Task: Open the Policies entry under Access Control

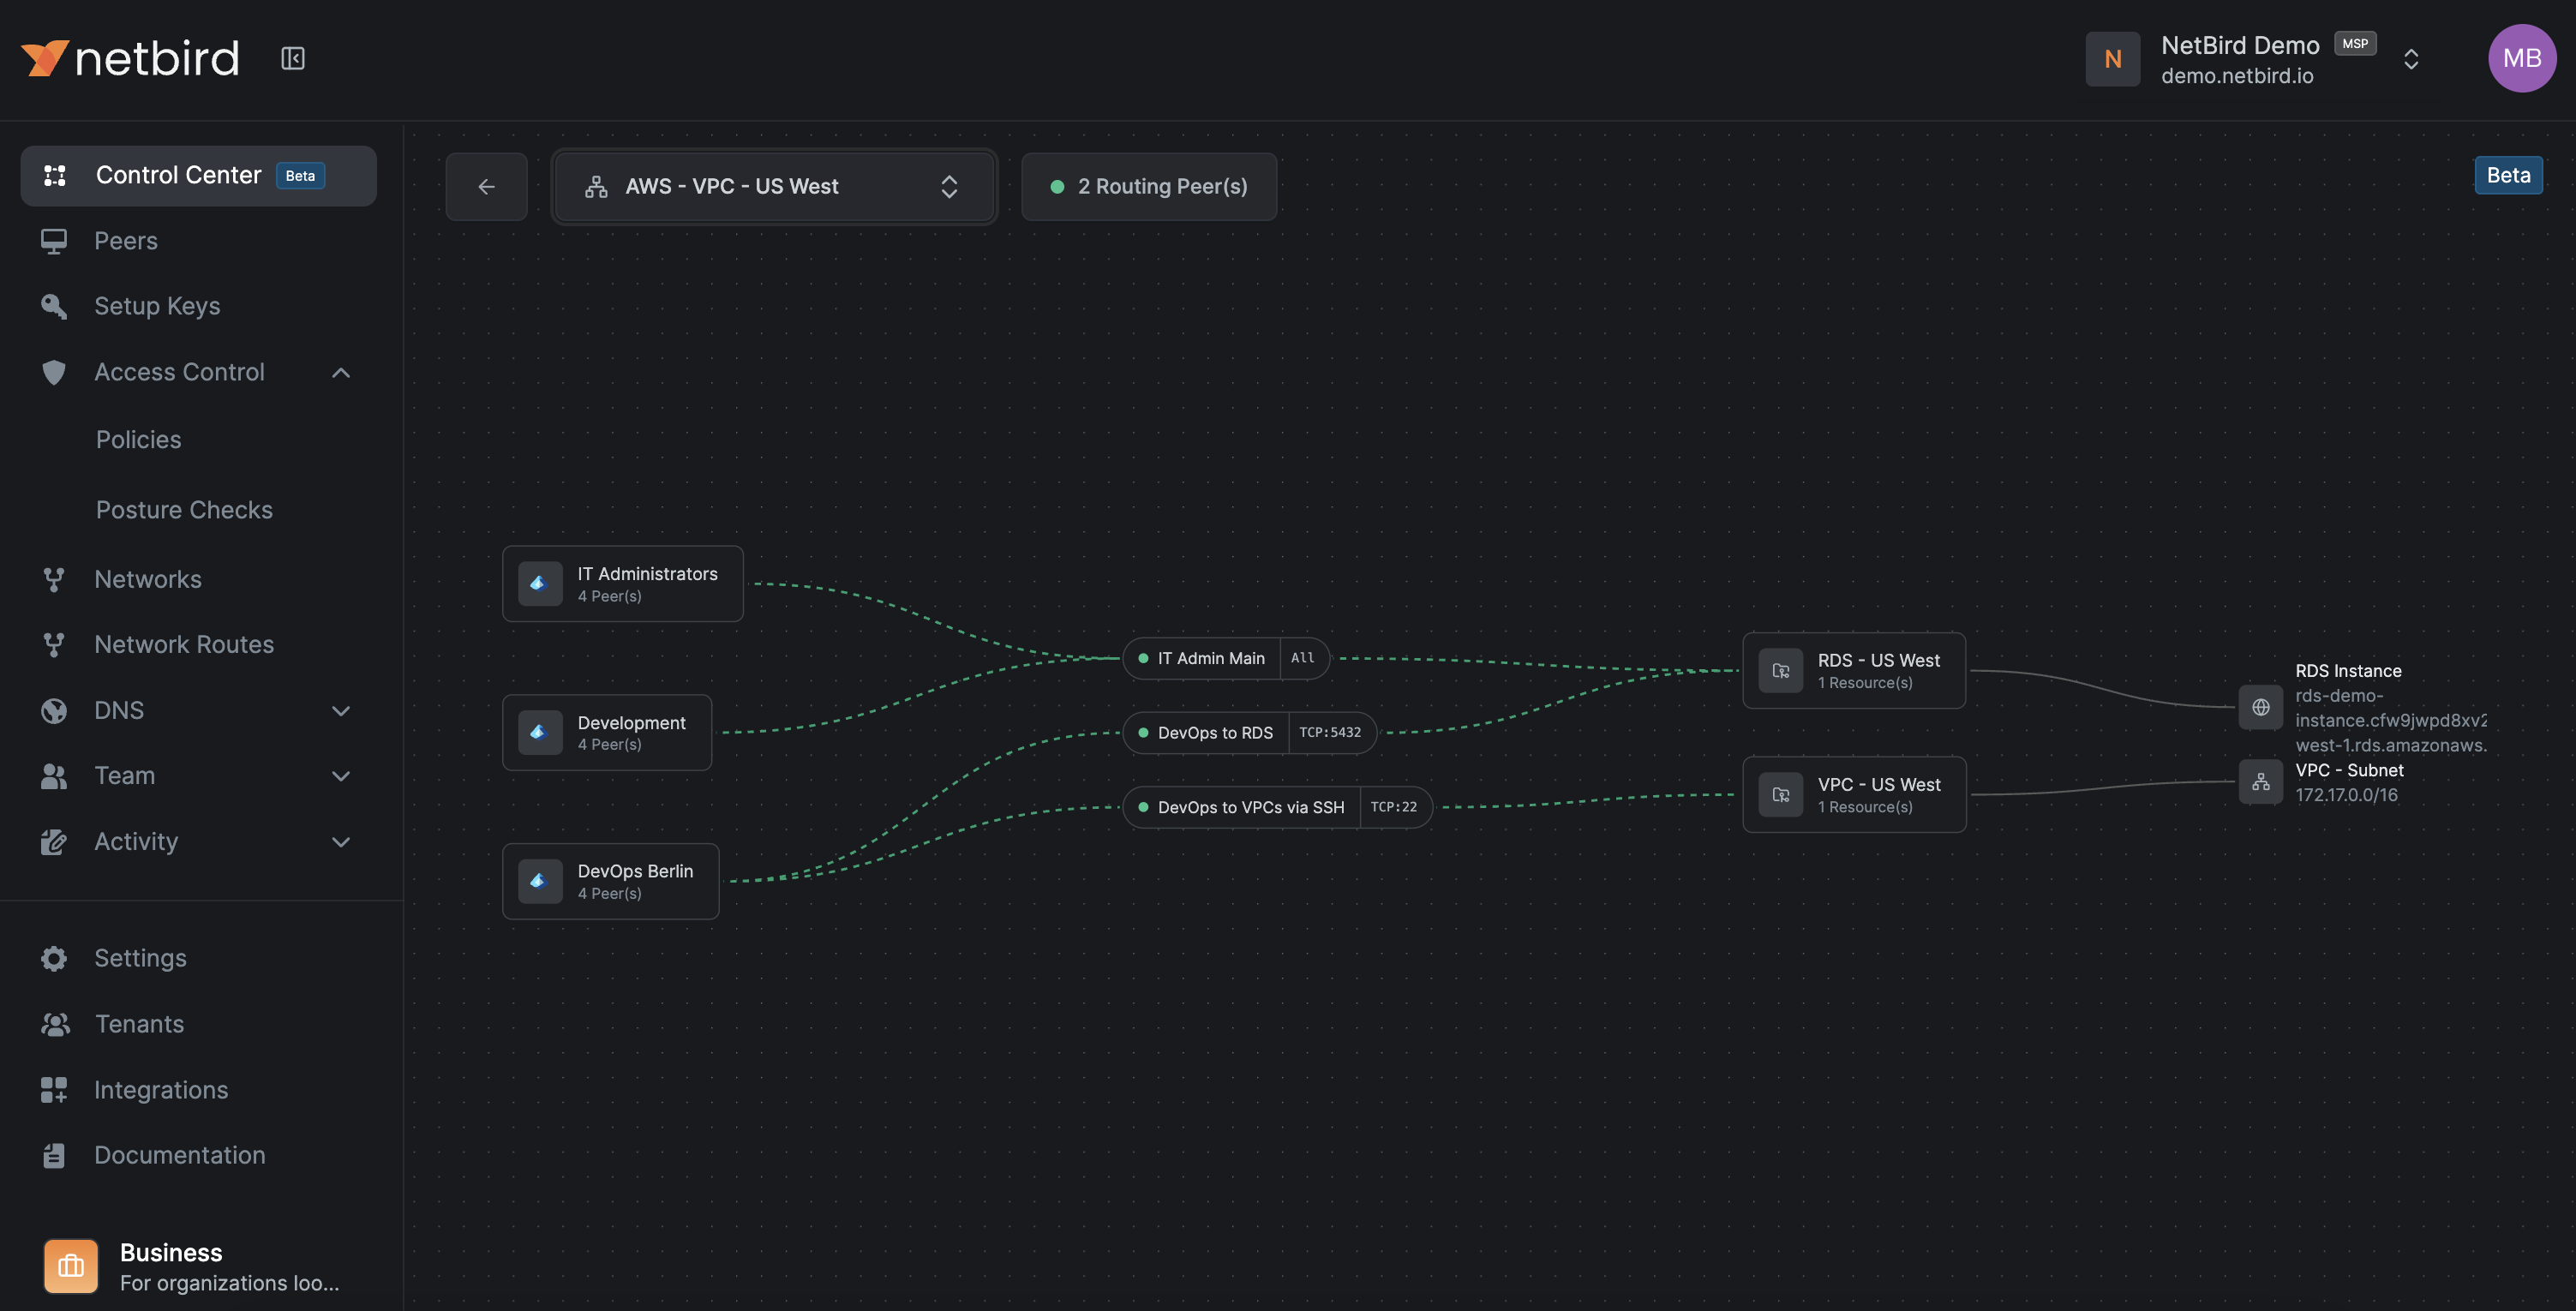Action: [139, 439]
